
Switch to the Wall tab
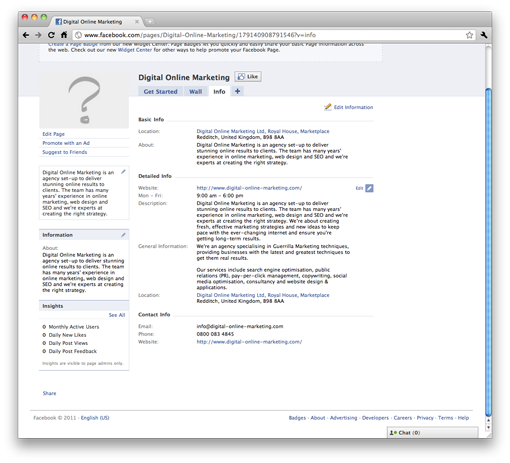pos(196,91)
